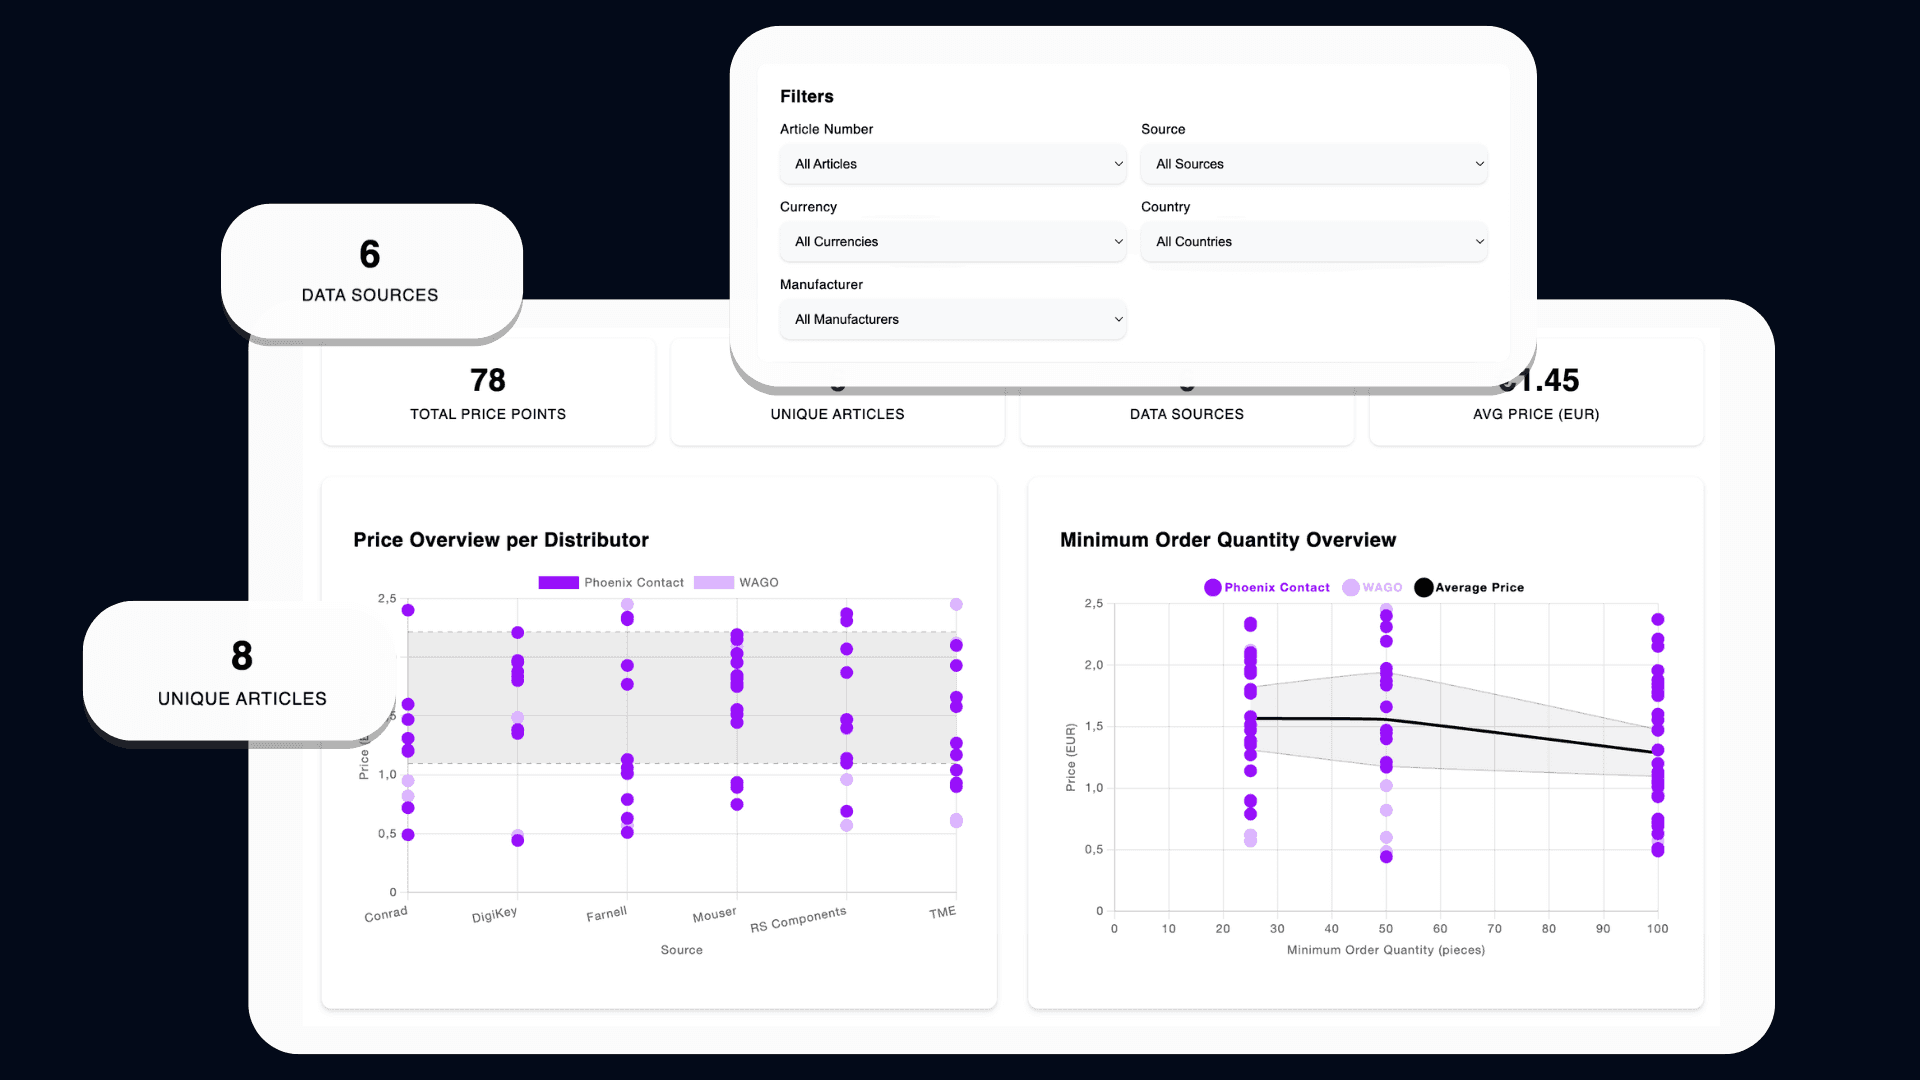The width and height of the screenshot is (1920, 1080).
Task: Open the Manufacturer dropdown
Action: click(952, 319)
